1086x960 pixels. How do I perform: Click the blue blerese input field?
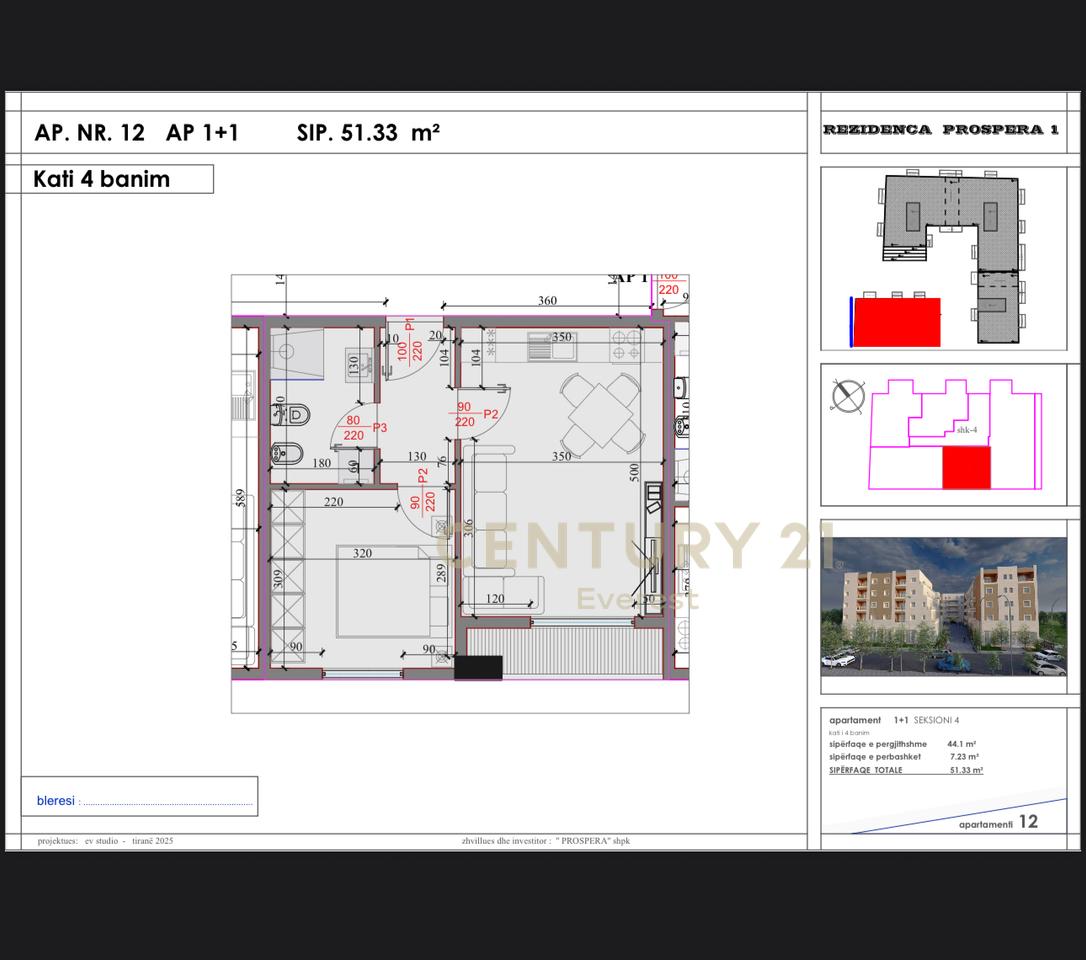tap(140, 800)
